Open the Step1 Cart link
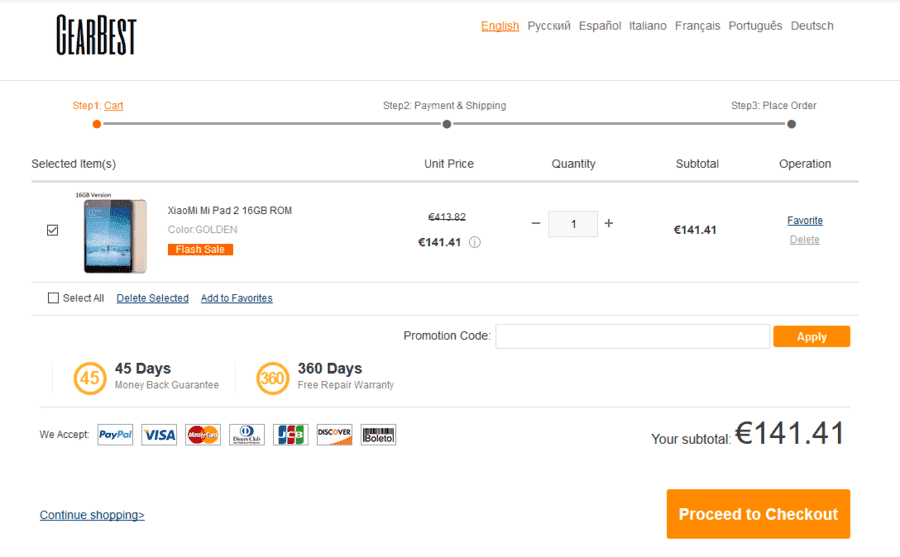 tap(114, 106)
